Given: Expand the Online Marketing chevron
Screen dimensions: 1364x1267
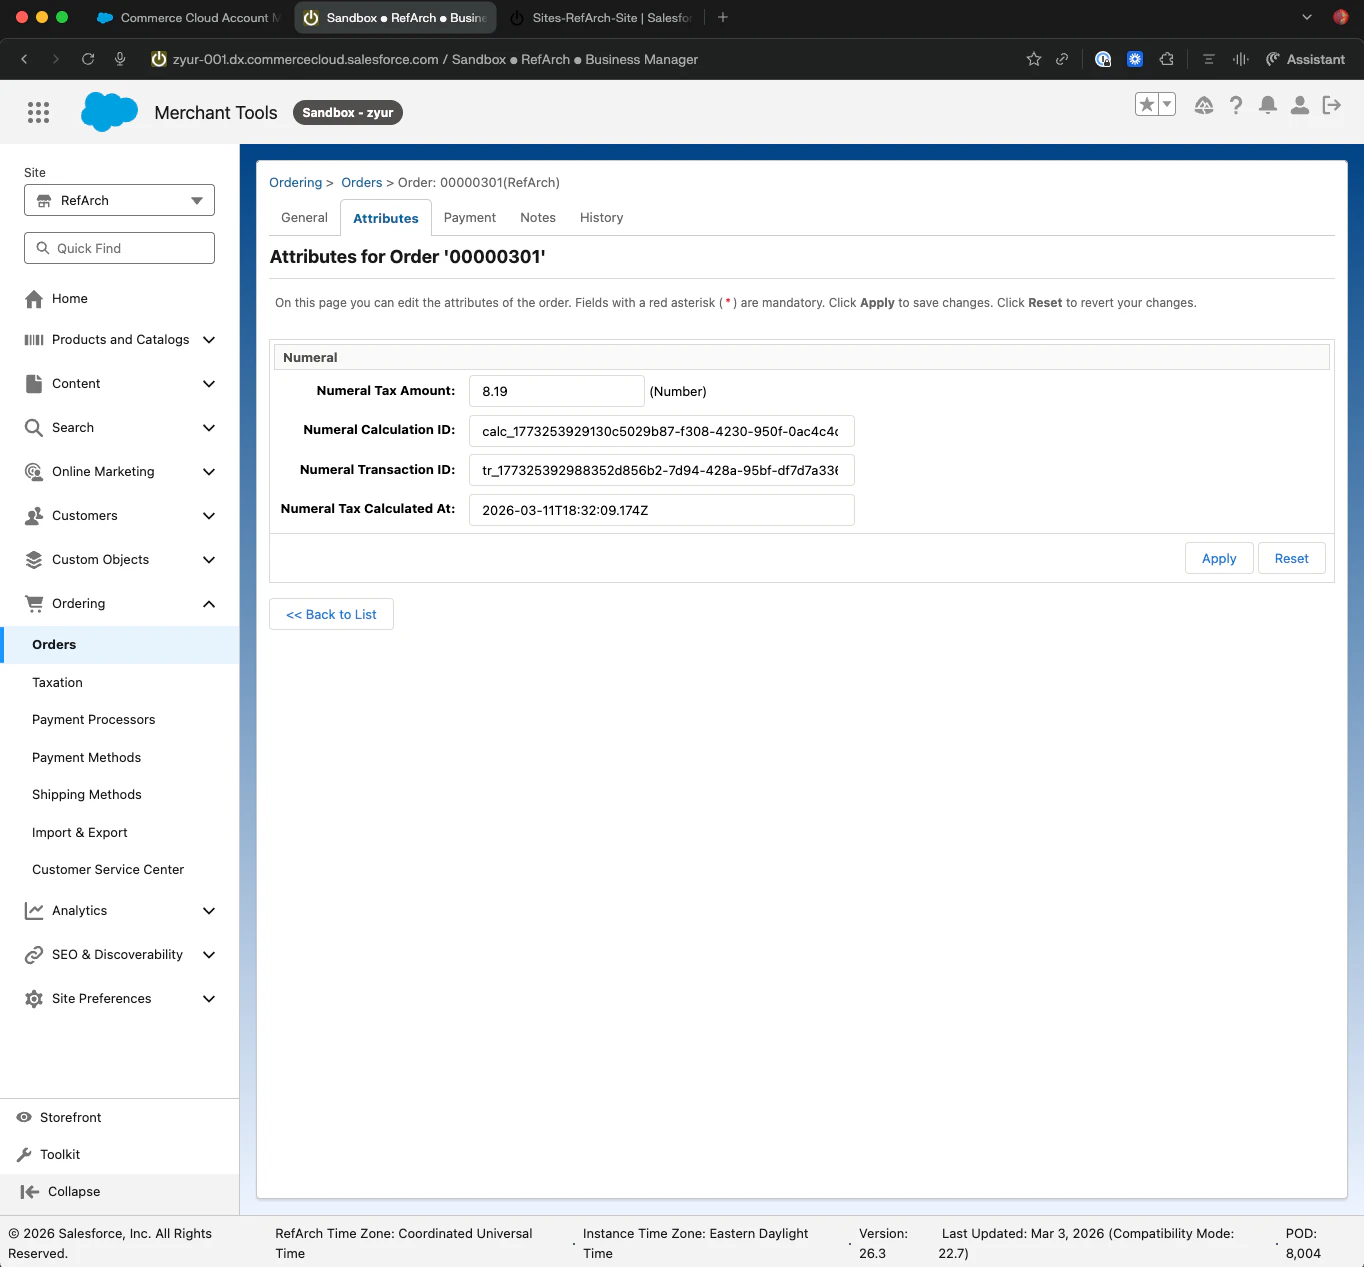Looking at the screenshot, I should click(x=209, y=472).
